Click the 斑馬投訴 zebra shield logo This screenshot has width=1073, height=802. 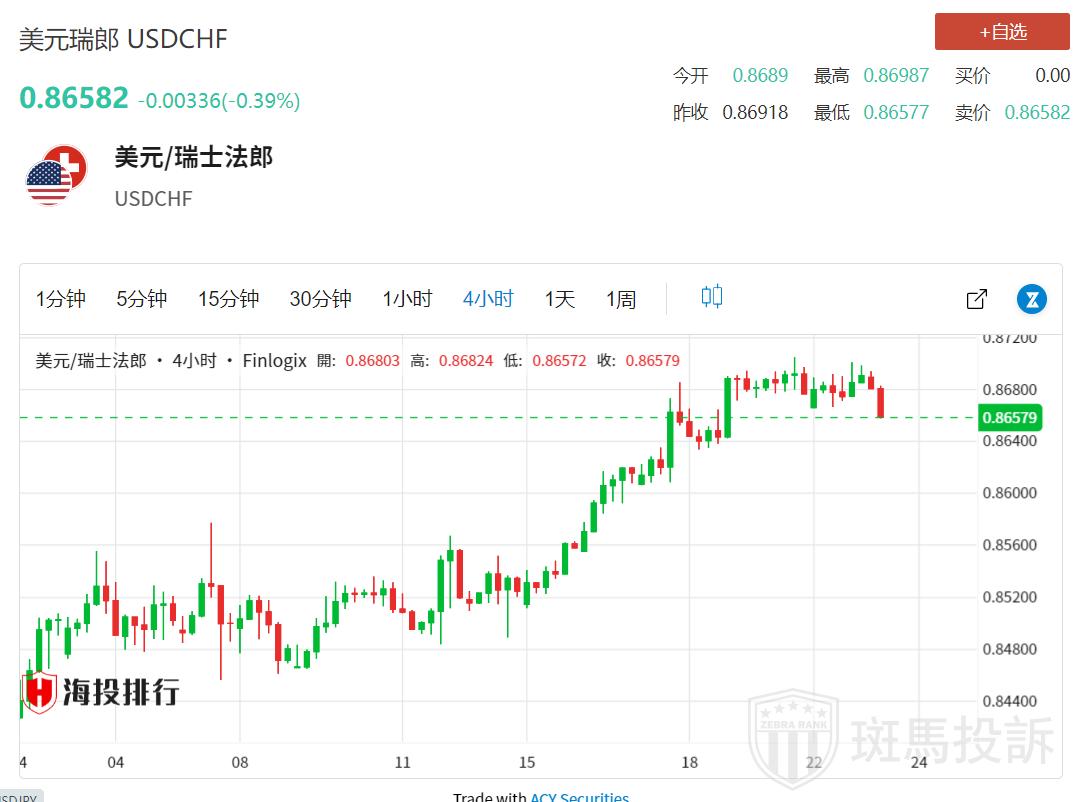coord(794,735)
